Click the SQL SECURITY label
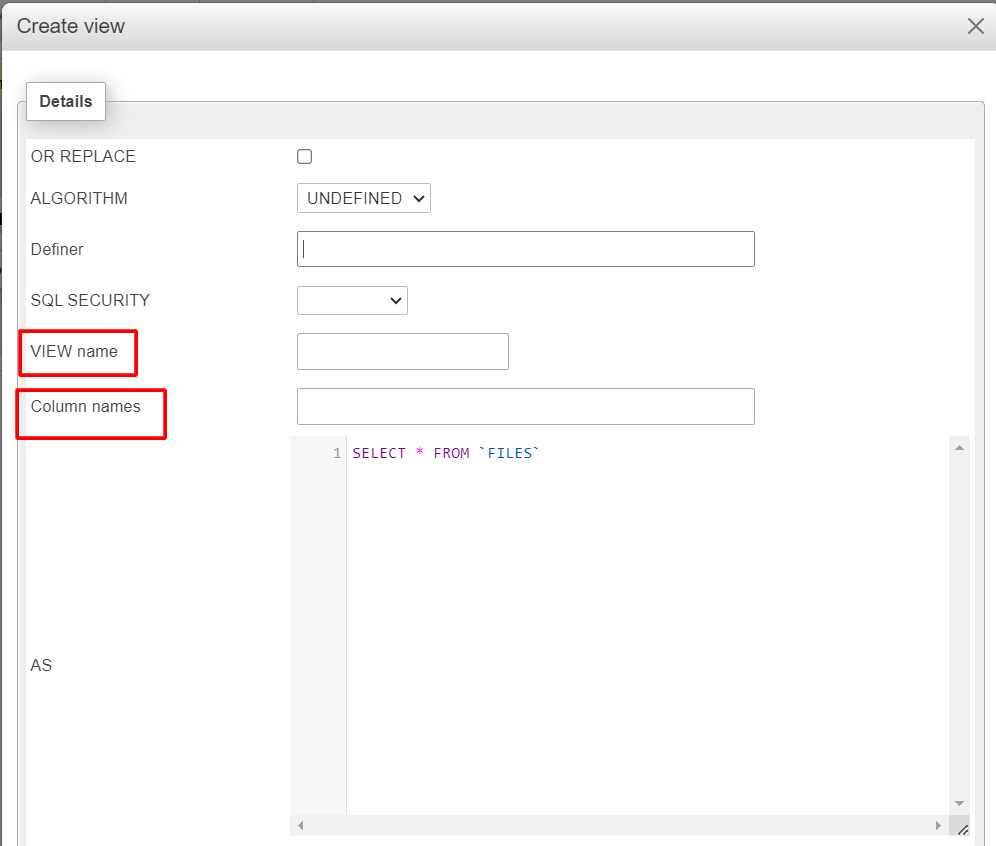The height and width of the screenshot is (846, 996). [90, 300]
